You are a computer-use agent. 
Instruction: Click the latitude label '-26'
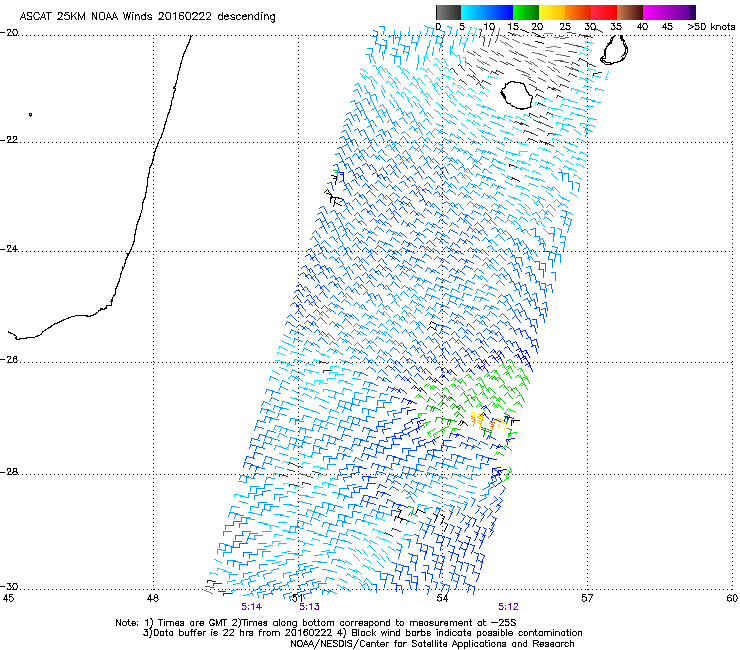[x=9, y=360]
